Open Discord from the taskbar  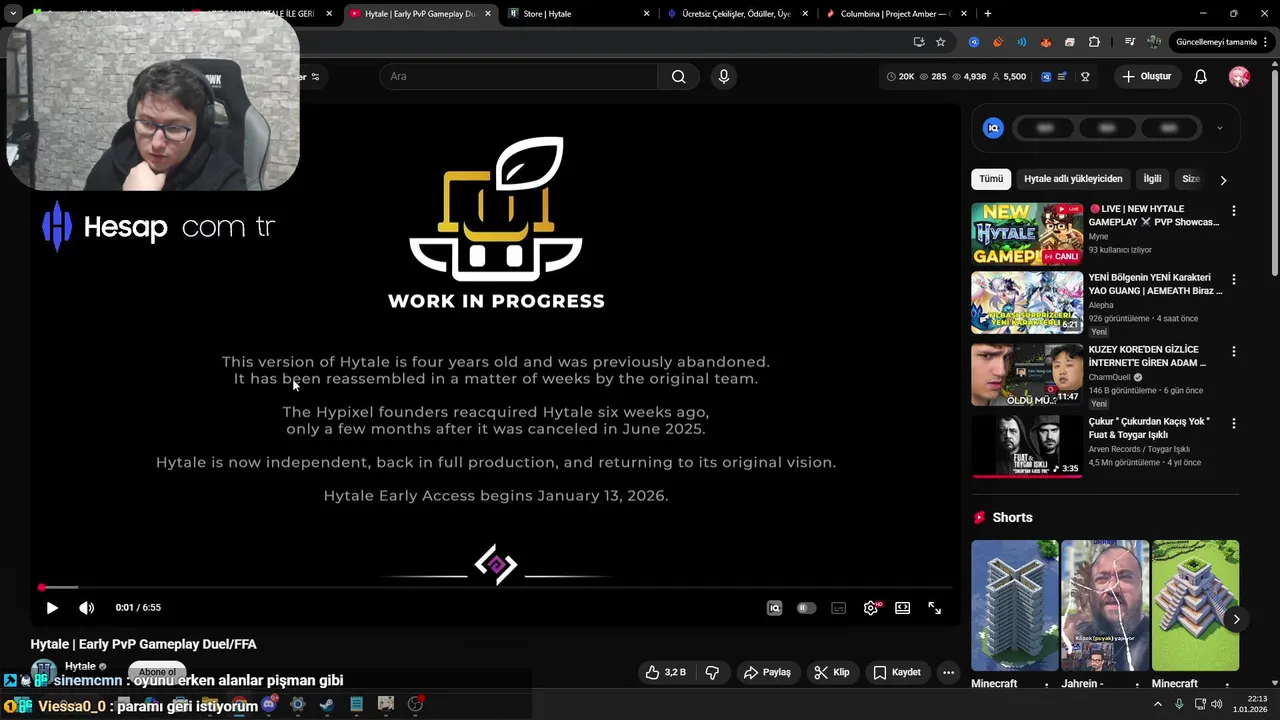pyautogui.click(x=268, y=705)
